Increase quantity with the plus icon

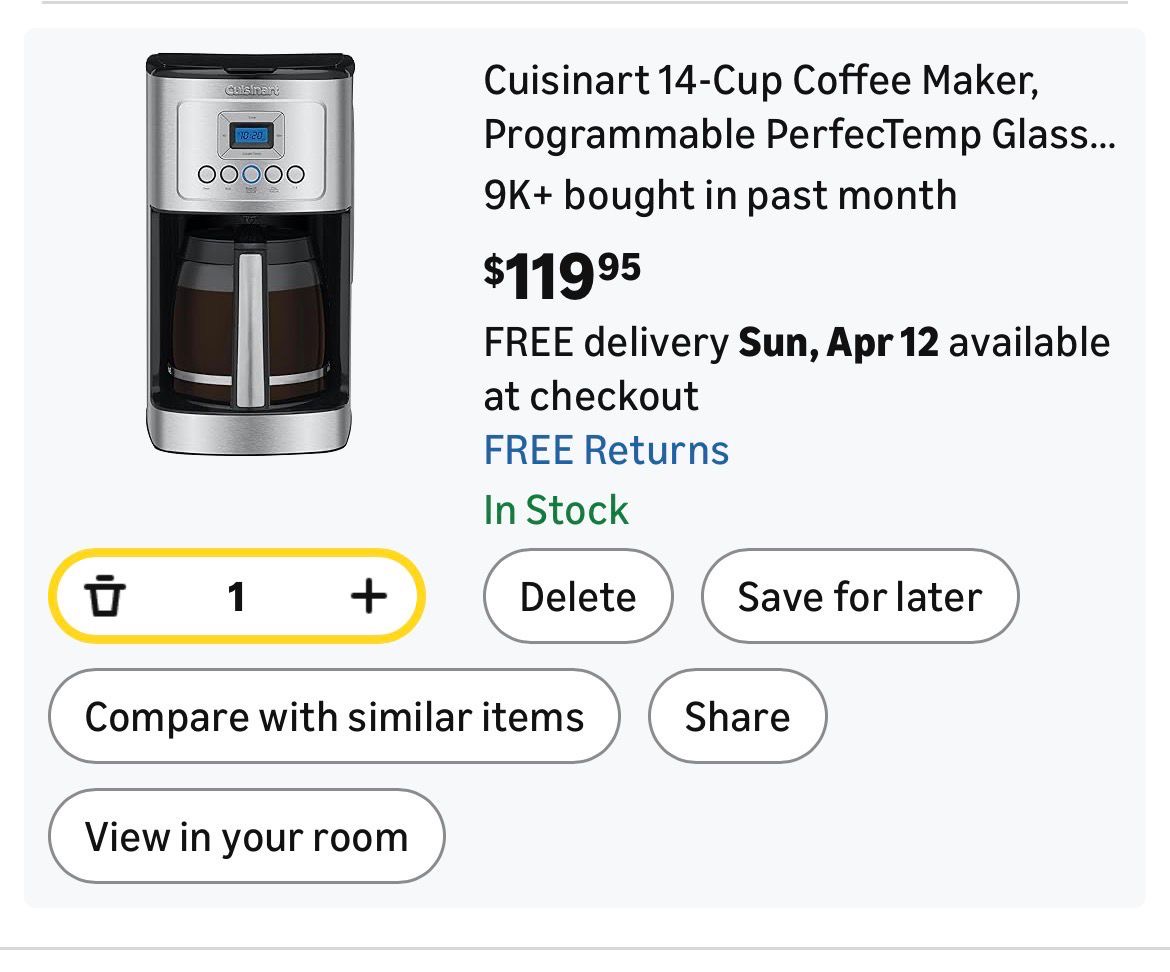pyautogui.click(x=368, y=597)
